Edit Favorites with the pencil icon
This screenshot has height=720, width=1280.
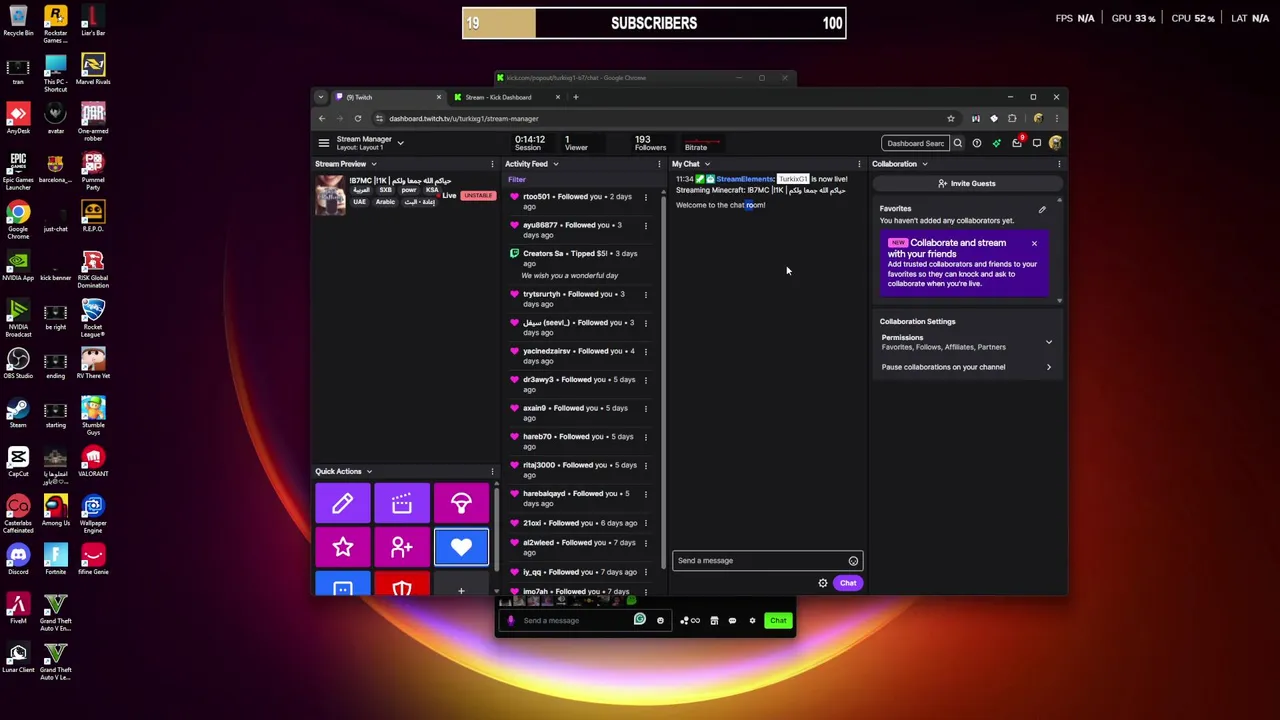tap(1042, 209)
